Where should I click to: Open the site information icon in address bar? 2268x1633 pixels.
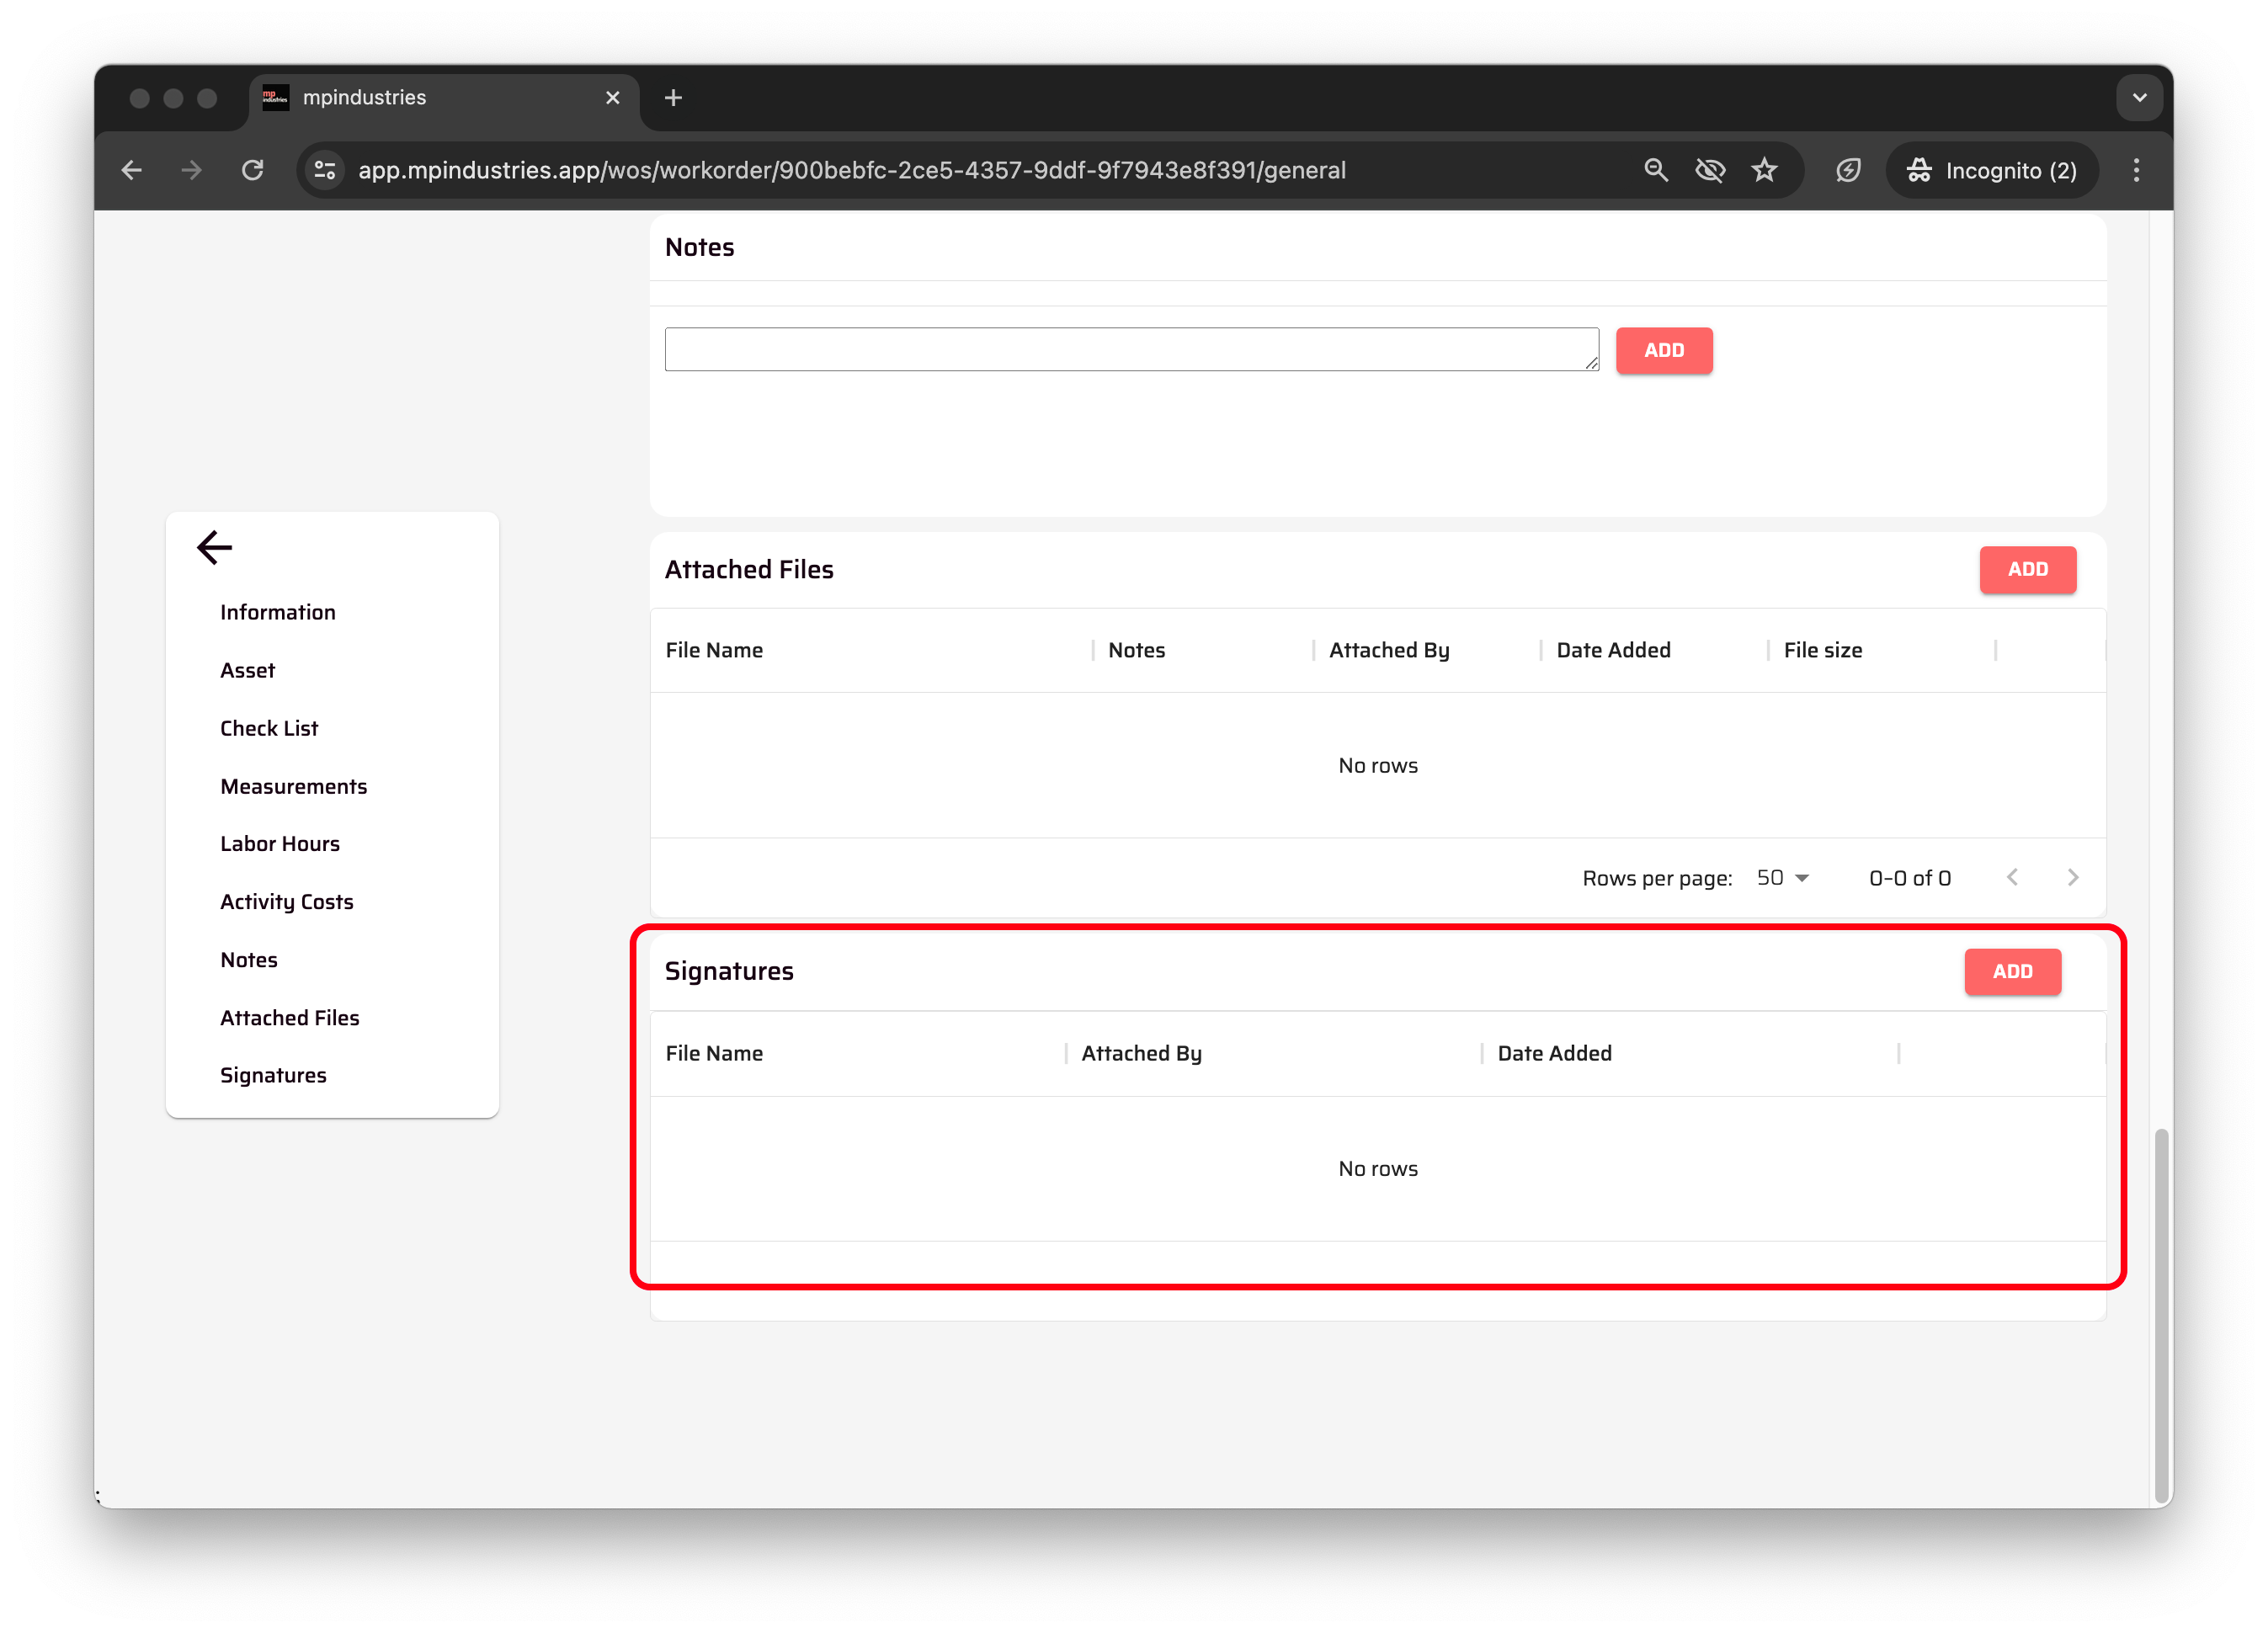tap(325, 170)
